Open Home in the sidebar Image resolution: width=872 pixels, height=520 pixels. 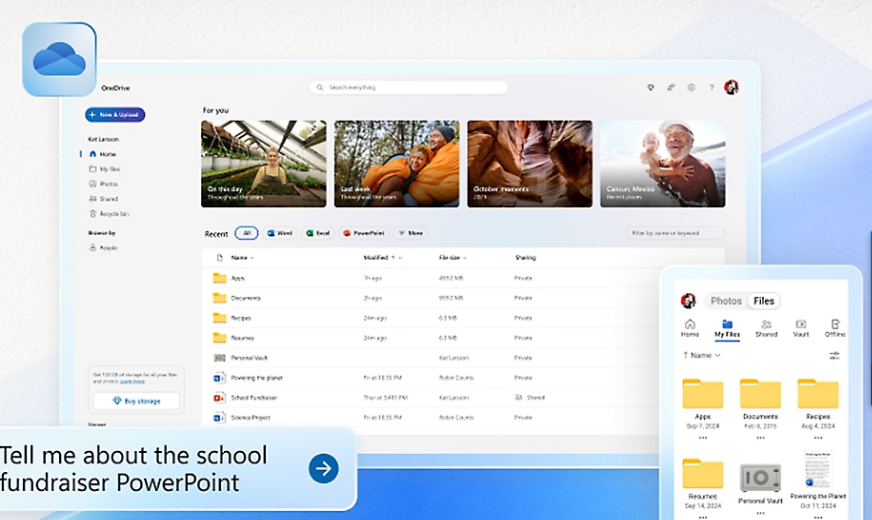click(x=102, y=154)
